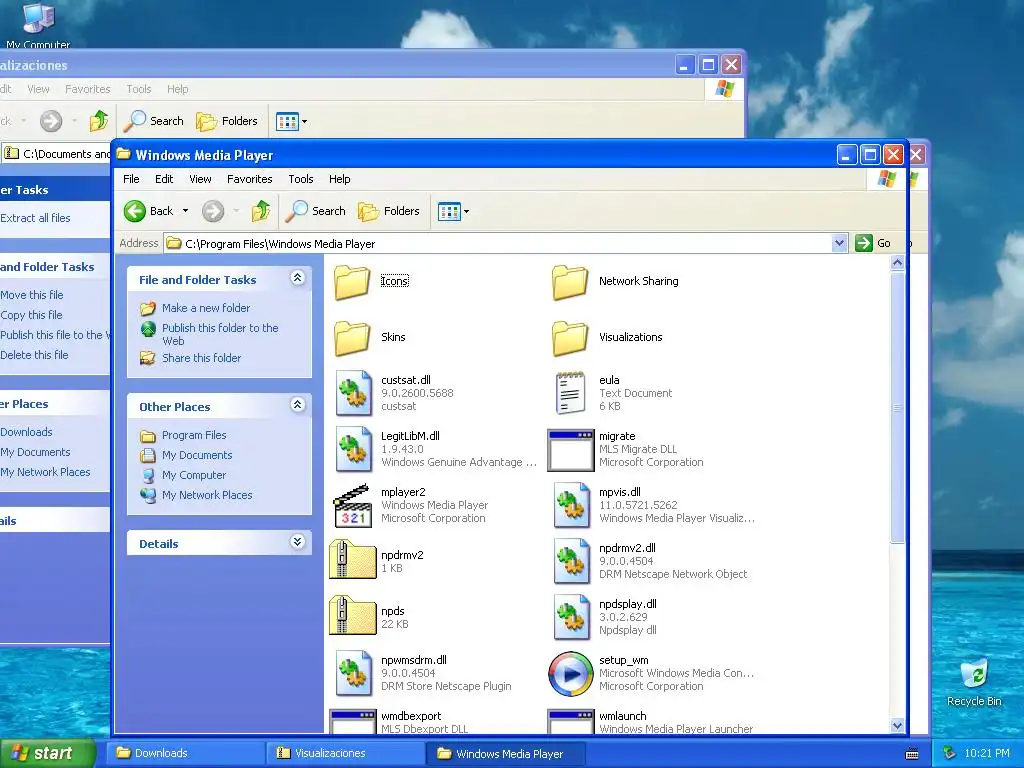The image size is (1024, 768).
Task: Click Up folder icon in Windows Media Player window
Action: pos(261,211)
